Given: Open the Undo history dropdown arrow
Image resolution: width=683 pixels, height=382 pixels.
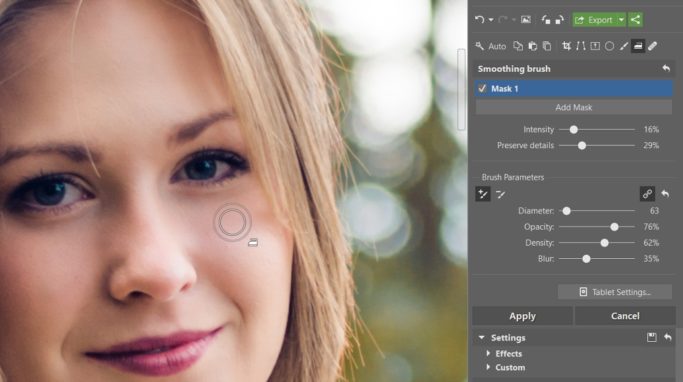Looking at the screenshot, I should point(491,20).
